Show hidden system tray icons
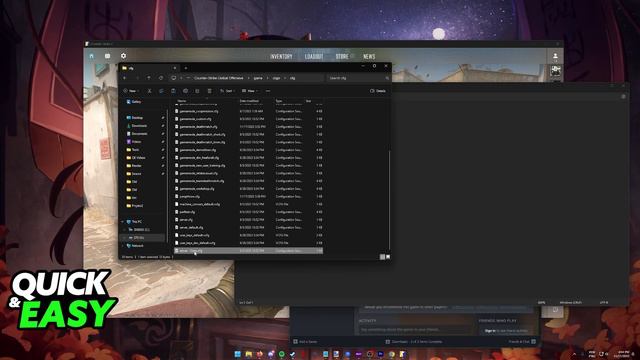 574,354
